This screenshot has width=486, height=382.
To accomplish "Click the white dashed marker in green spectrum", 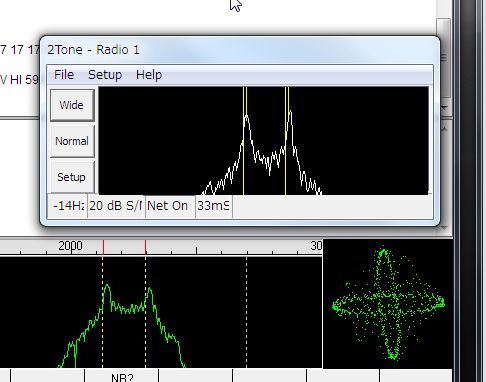I will click(x=247, y=312).
